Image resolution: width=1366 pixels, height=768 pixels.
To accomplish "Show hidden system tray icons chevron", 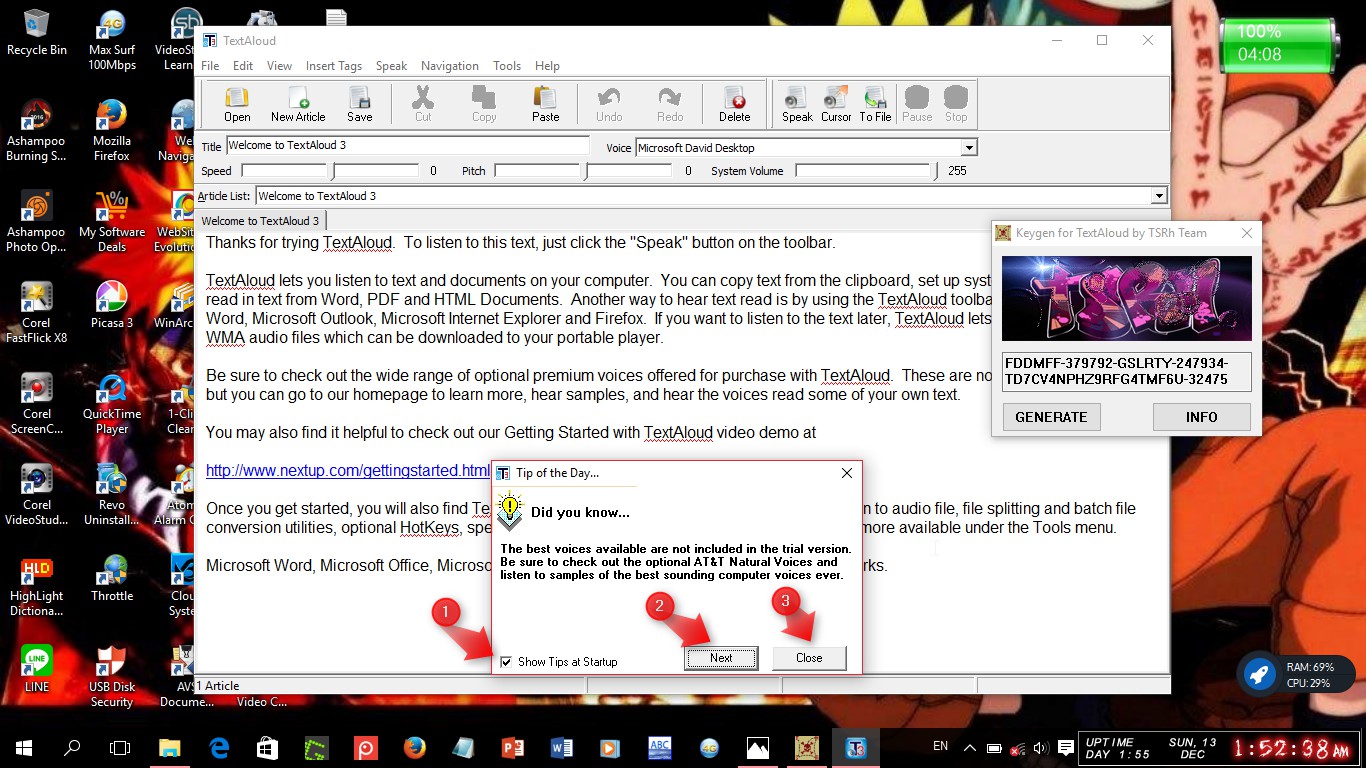I will pyautogui.click(x=970, y=747).
